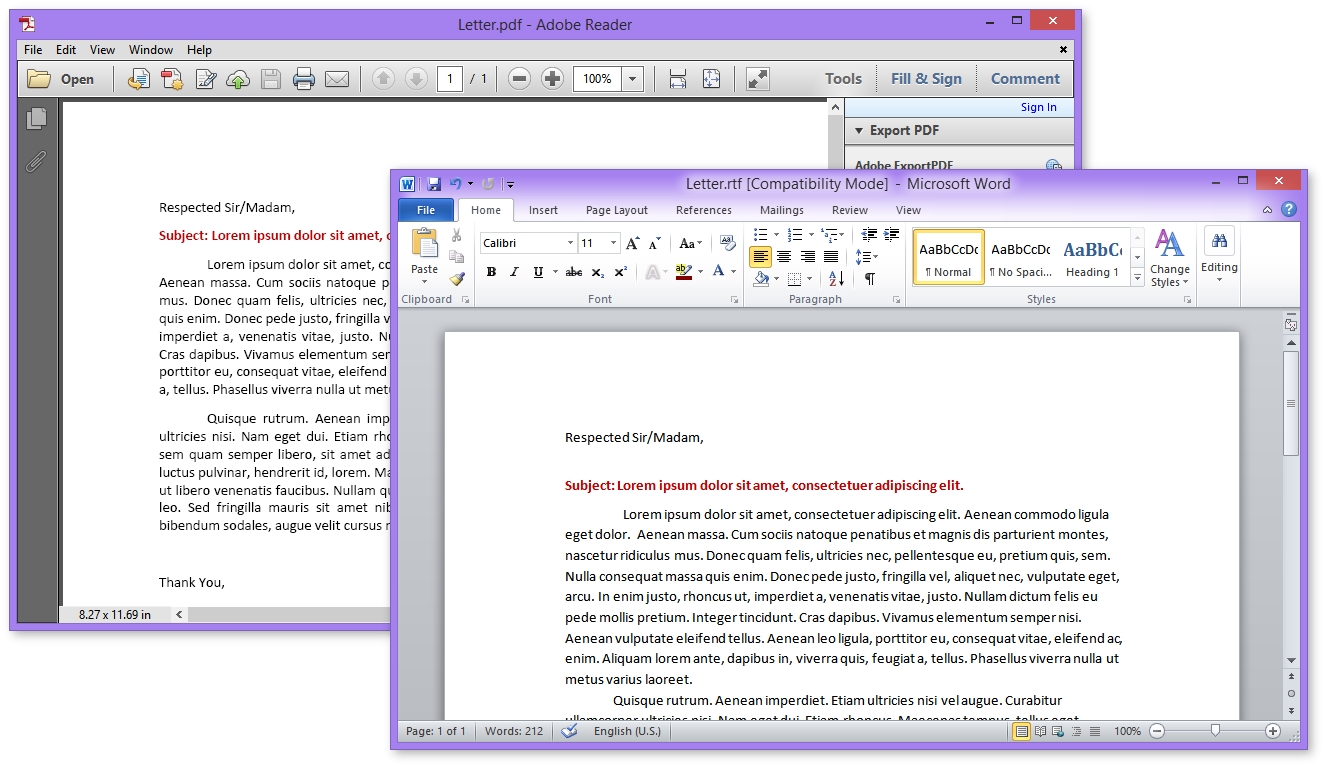Click the Word Help question mark icon
This screenshot has width=1325, height=767.
1289,209
